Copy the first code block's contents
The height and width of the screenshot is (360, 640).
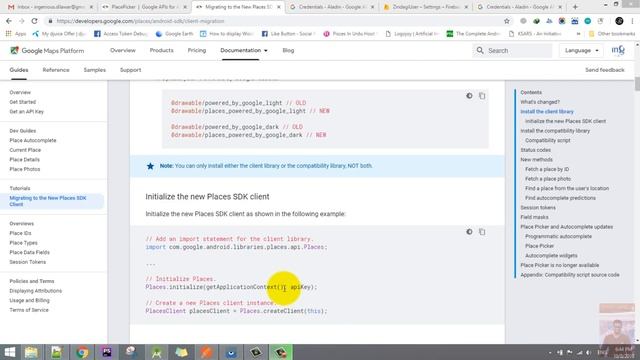click(x=482, y=96)
